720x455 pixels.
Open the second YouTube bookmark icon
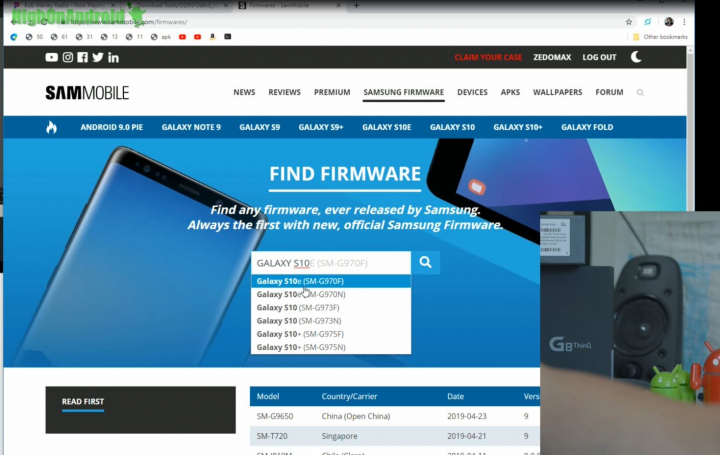pos(197,37)
